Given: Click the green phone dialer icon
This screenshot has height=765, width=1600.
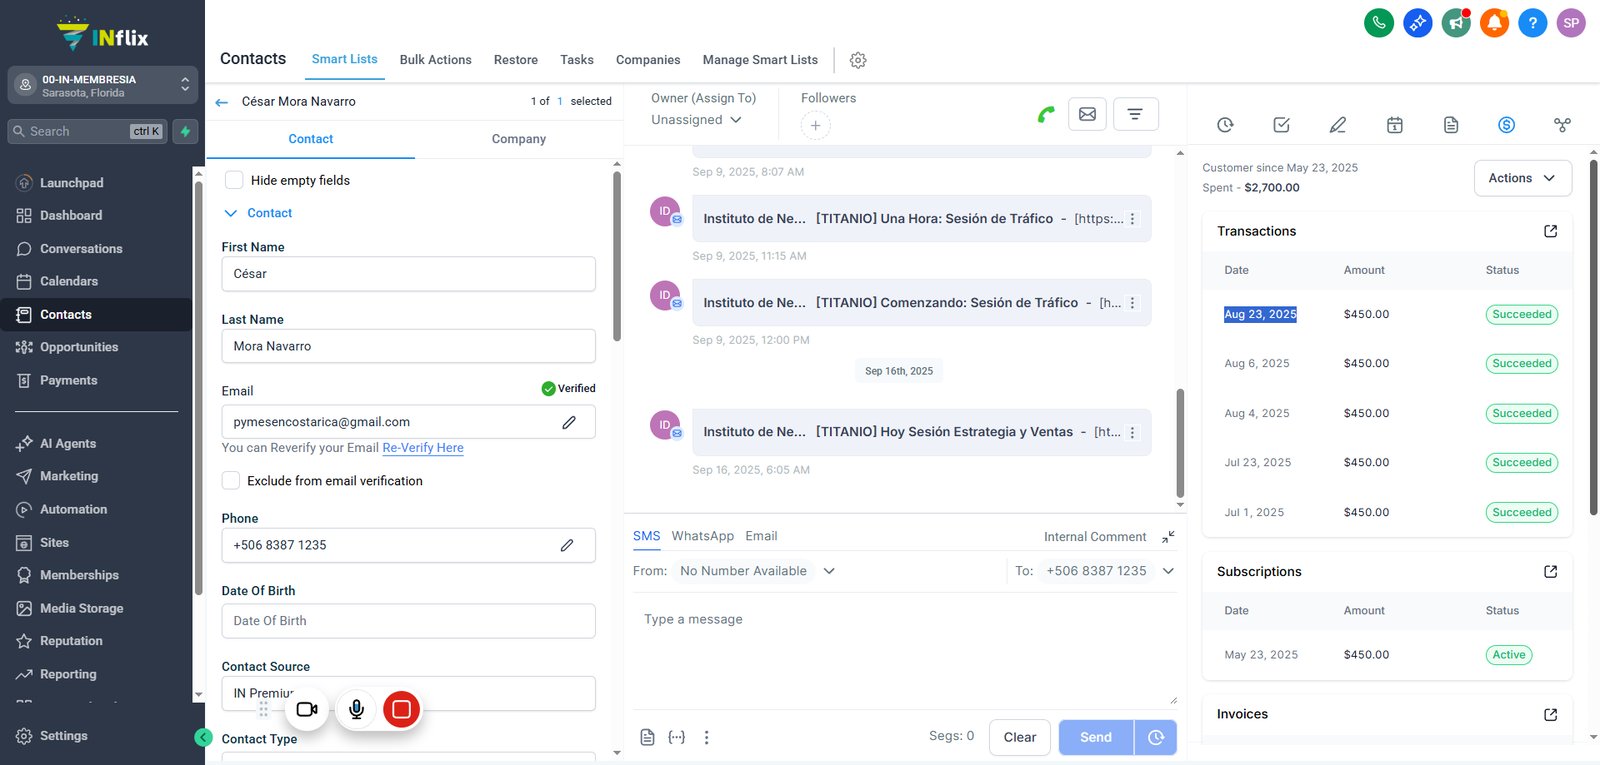Looking at the screenshot, I should tap(1379, 23).
